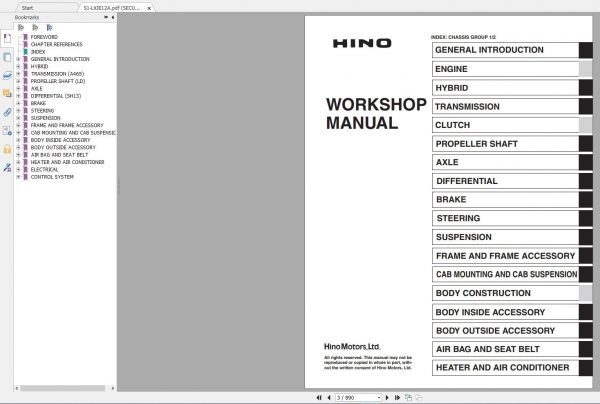Go to the first page
This screenshot has width=600, height=404.
(319, 397)
